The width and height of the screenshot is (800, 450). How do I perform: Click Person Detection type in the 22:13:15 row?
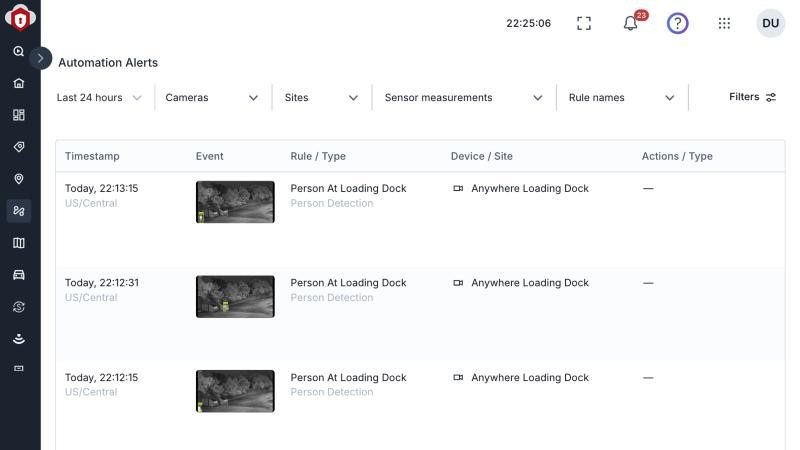click(332, 203)
